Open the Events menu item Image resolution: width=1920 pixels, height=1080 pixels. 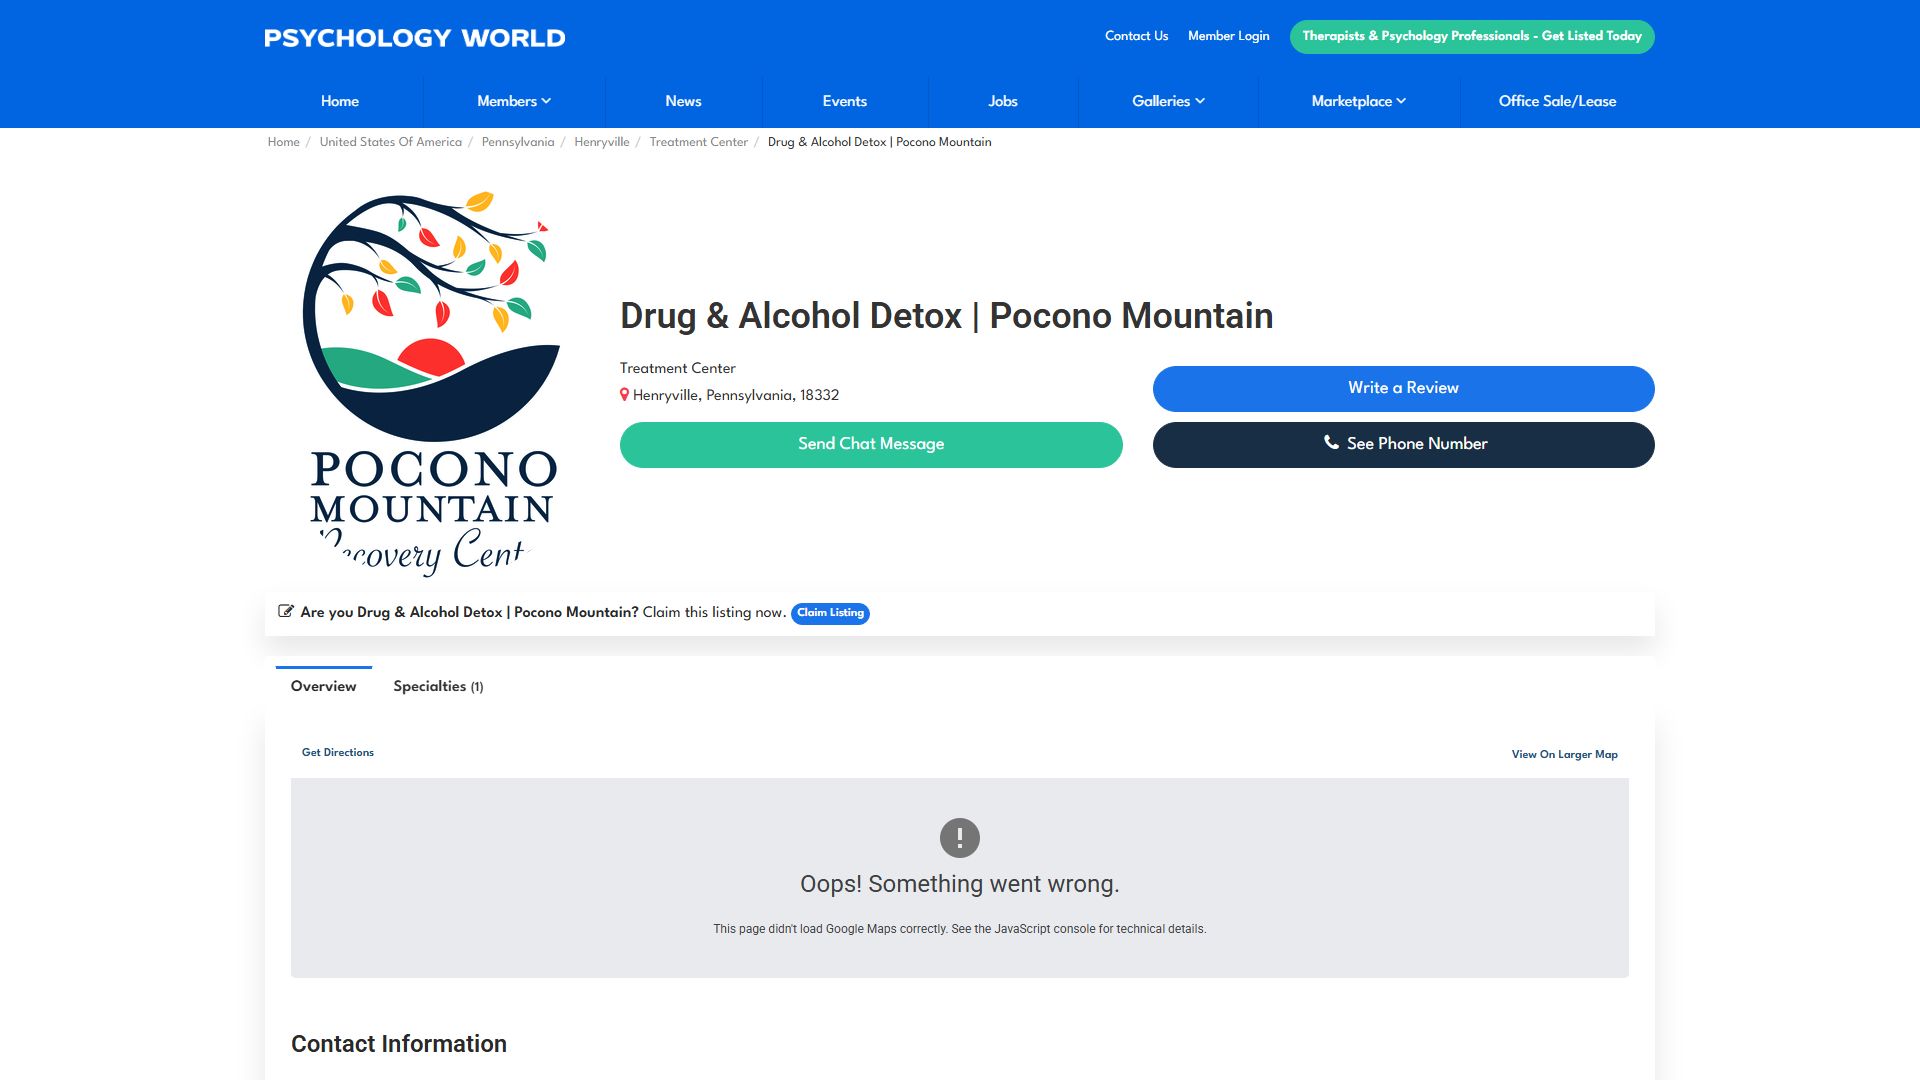coord(845,101)
